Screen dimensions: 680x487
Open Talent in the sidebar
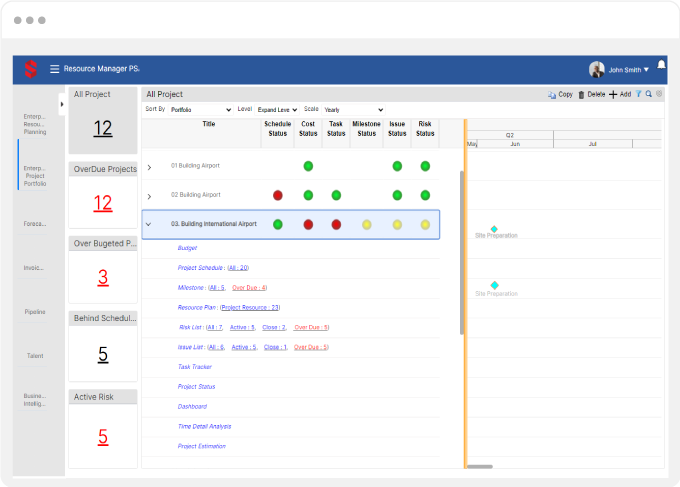[35, 356]
